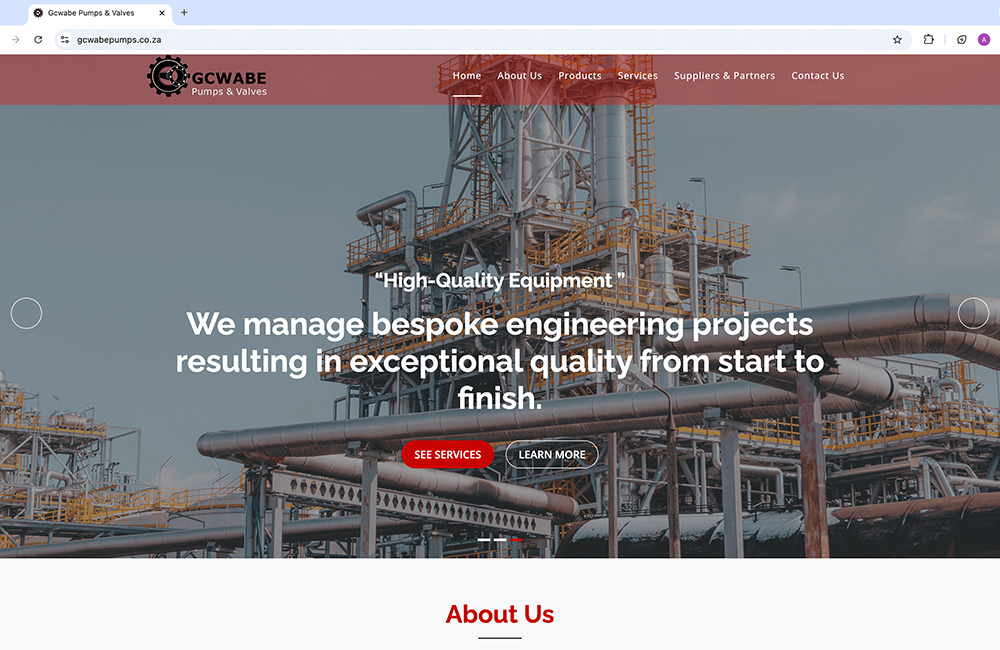Open the Services menu item
This screenshot has width=1000, height=650.
(x=637, y=75)
